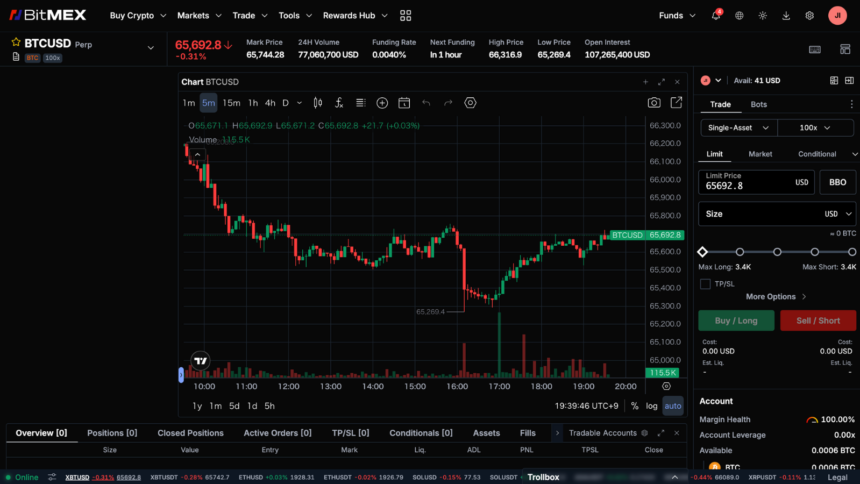Image resolution: width=860 pixels, height=484 pixels.
Task: Select the Market order tab
Action: tap(760, 154)
